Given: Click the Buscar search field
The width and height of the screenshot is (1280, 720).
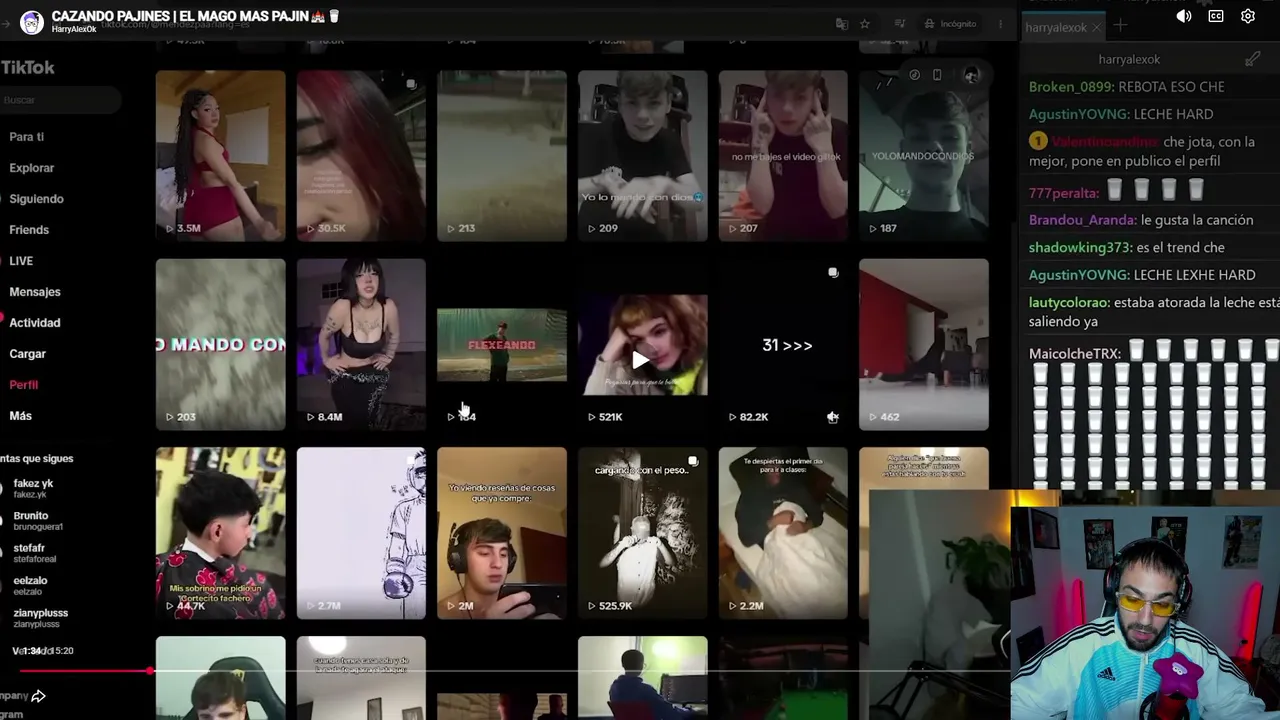Looking at the screenshot, I should (60, 100).
